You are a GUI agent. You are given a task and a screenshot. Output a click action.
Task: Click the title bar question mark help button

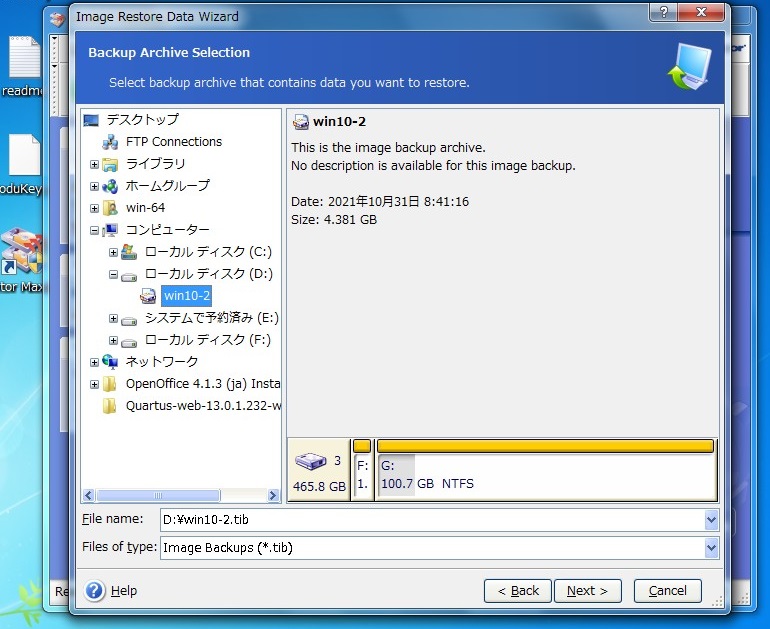click(x=663, y=12)
